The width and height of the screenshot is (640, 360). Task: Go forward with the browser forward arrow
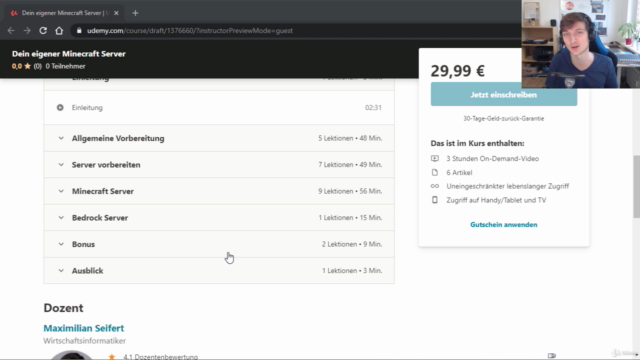[27, 31]
